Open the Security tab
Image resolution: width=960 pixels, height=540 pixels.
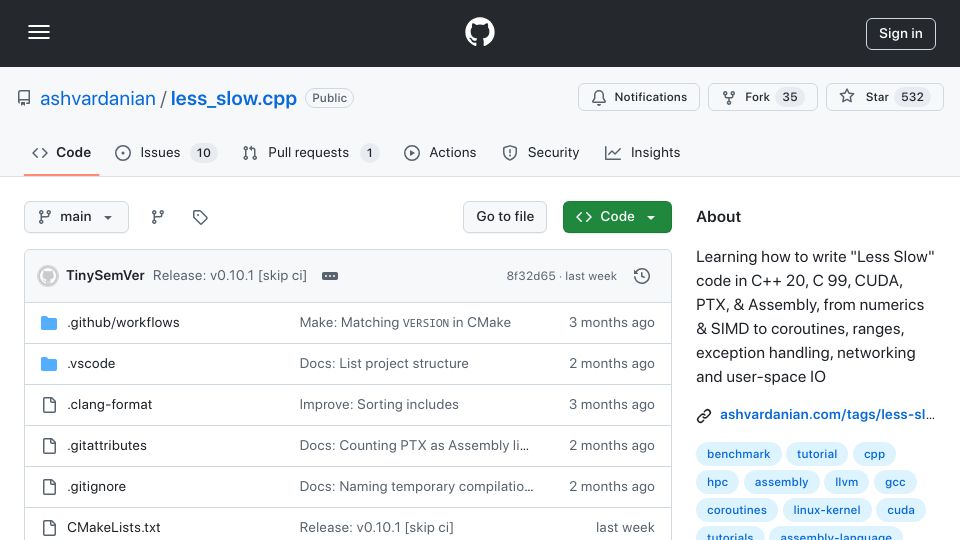tap(541, 153)
